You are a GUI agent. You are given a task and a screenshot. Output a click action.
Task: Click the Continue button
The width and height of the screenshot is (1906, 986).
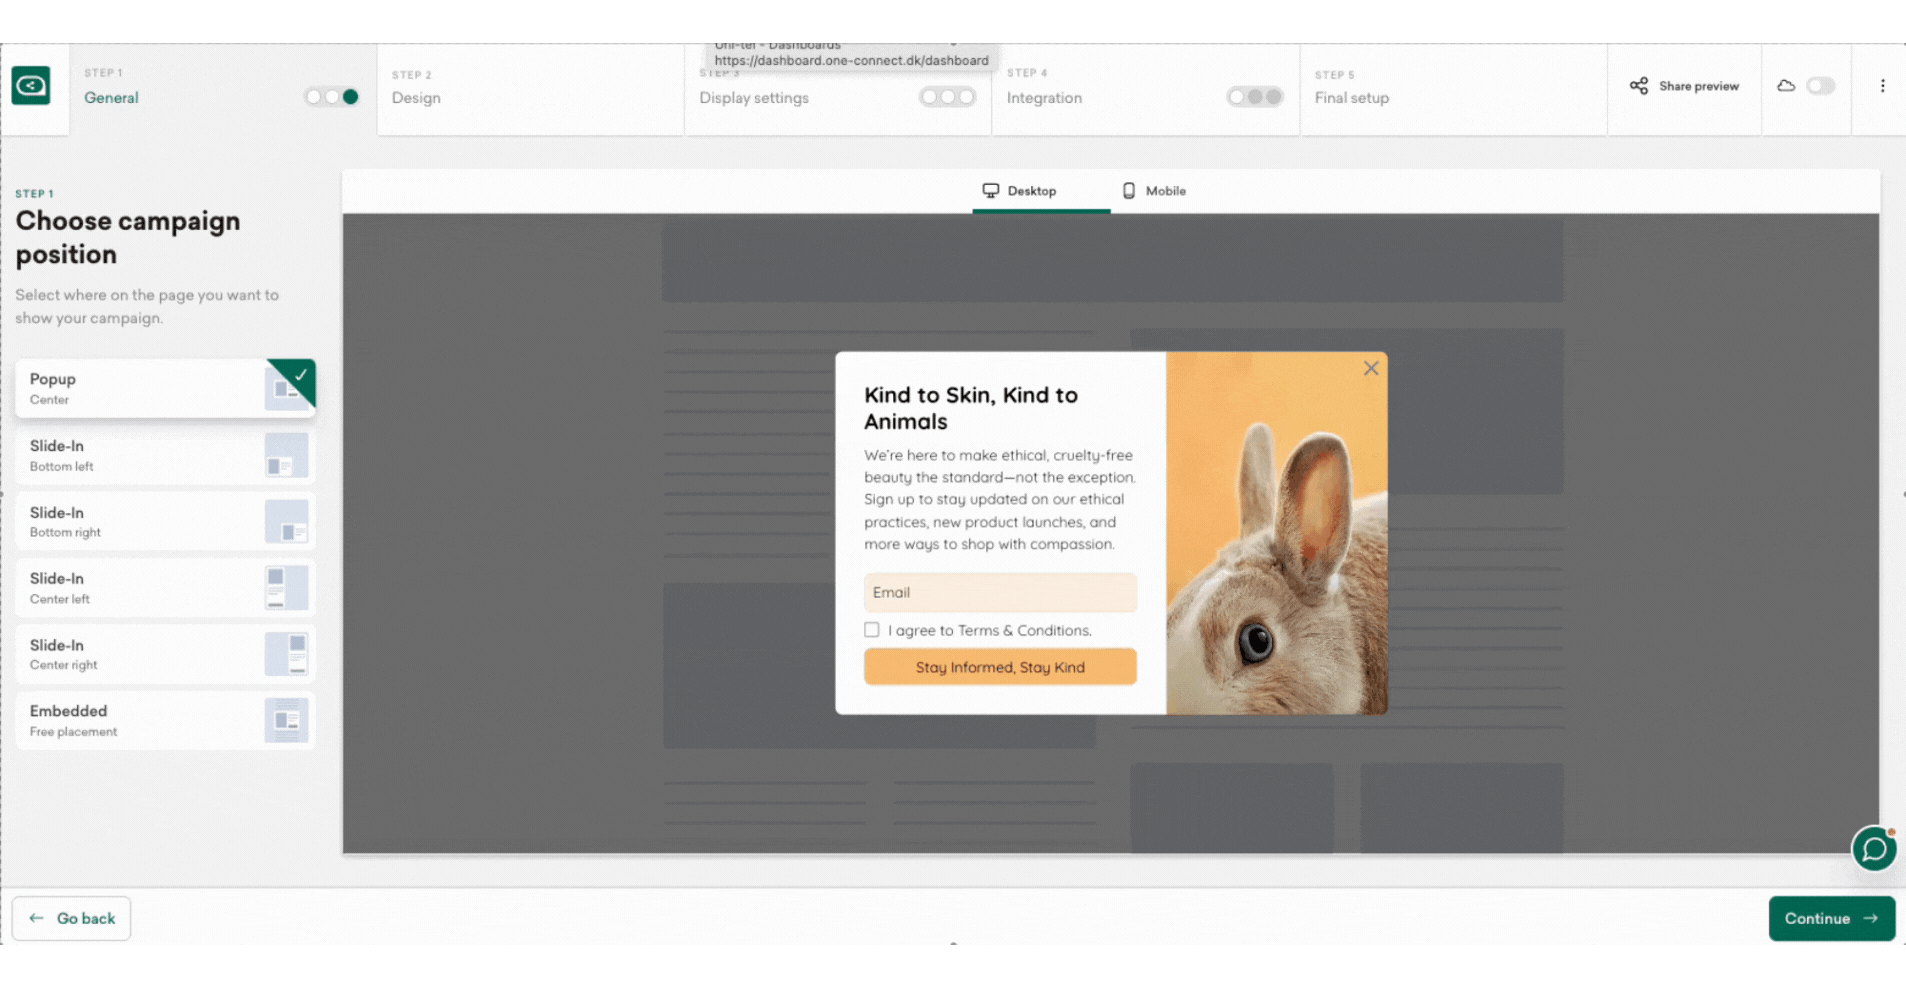click(x=1830, y=918)
